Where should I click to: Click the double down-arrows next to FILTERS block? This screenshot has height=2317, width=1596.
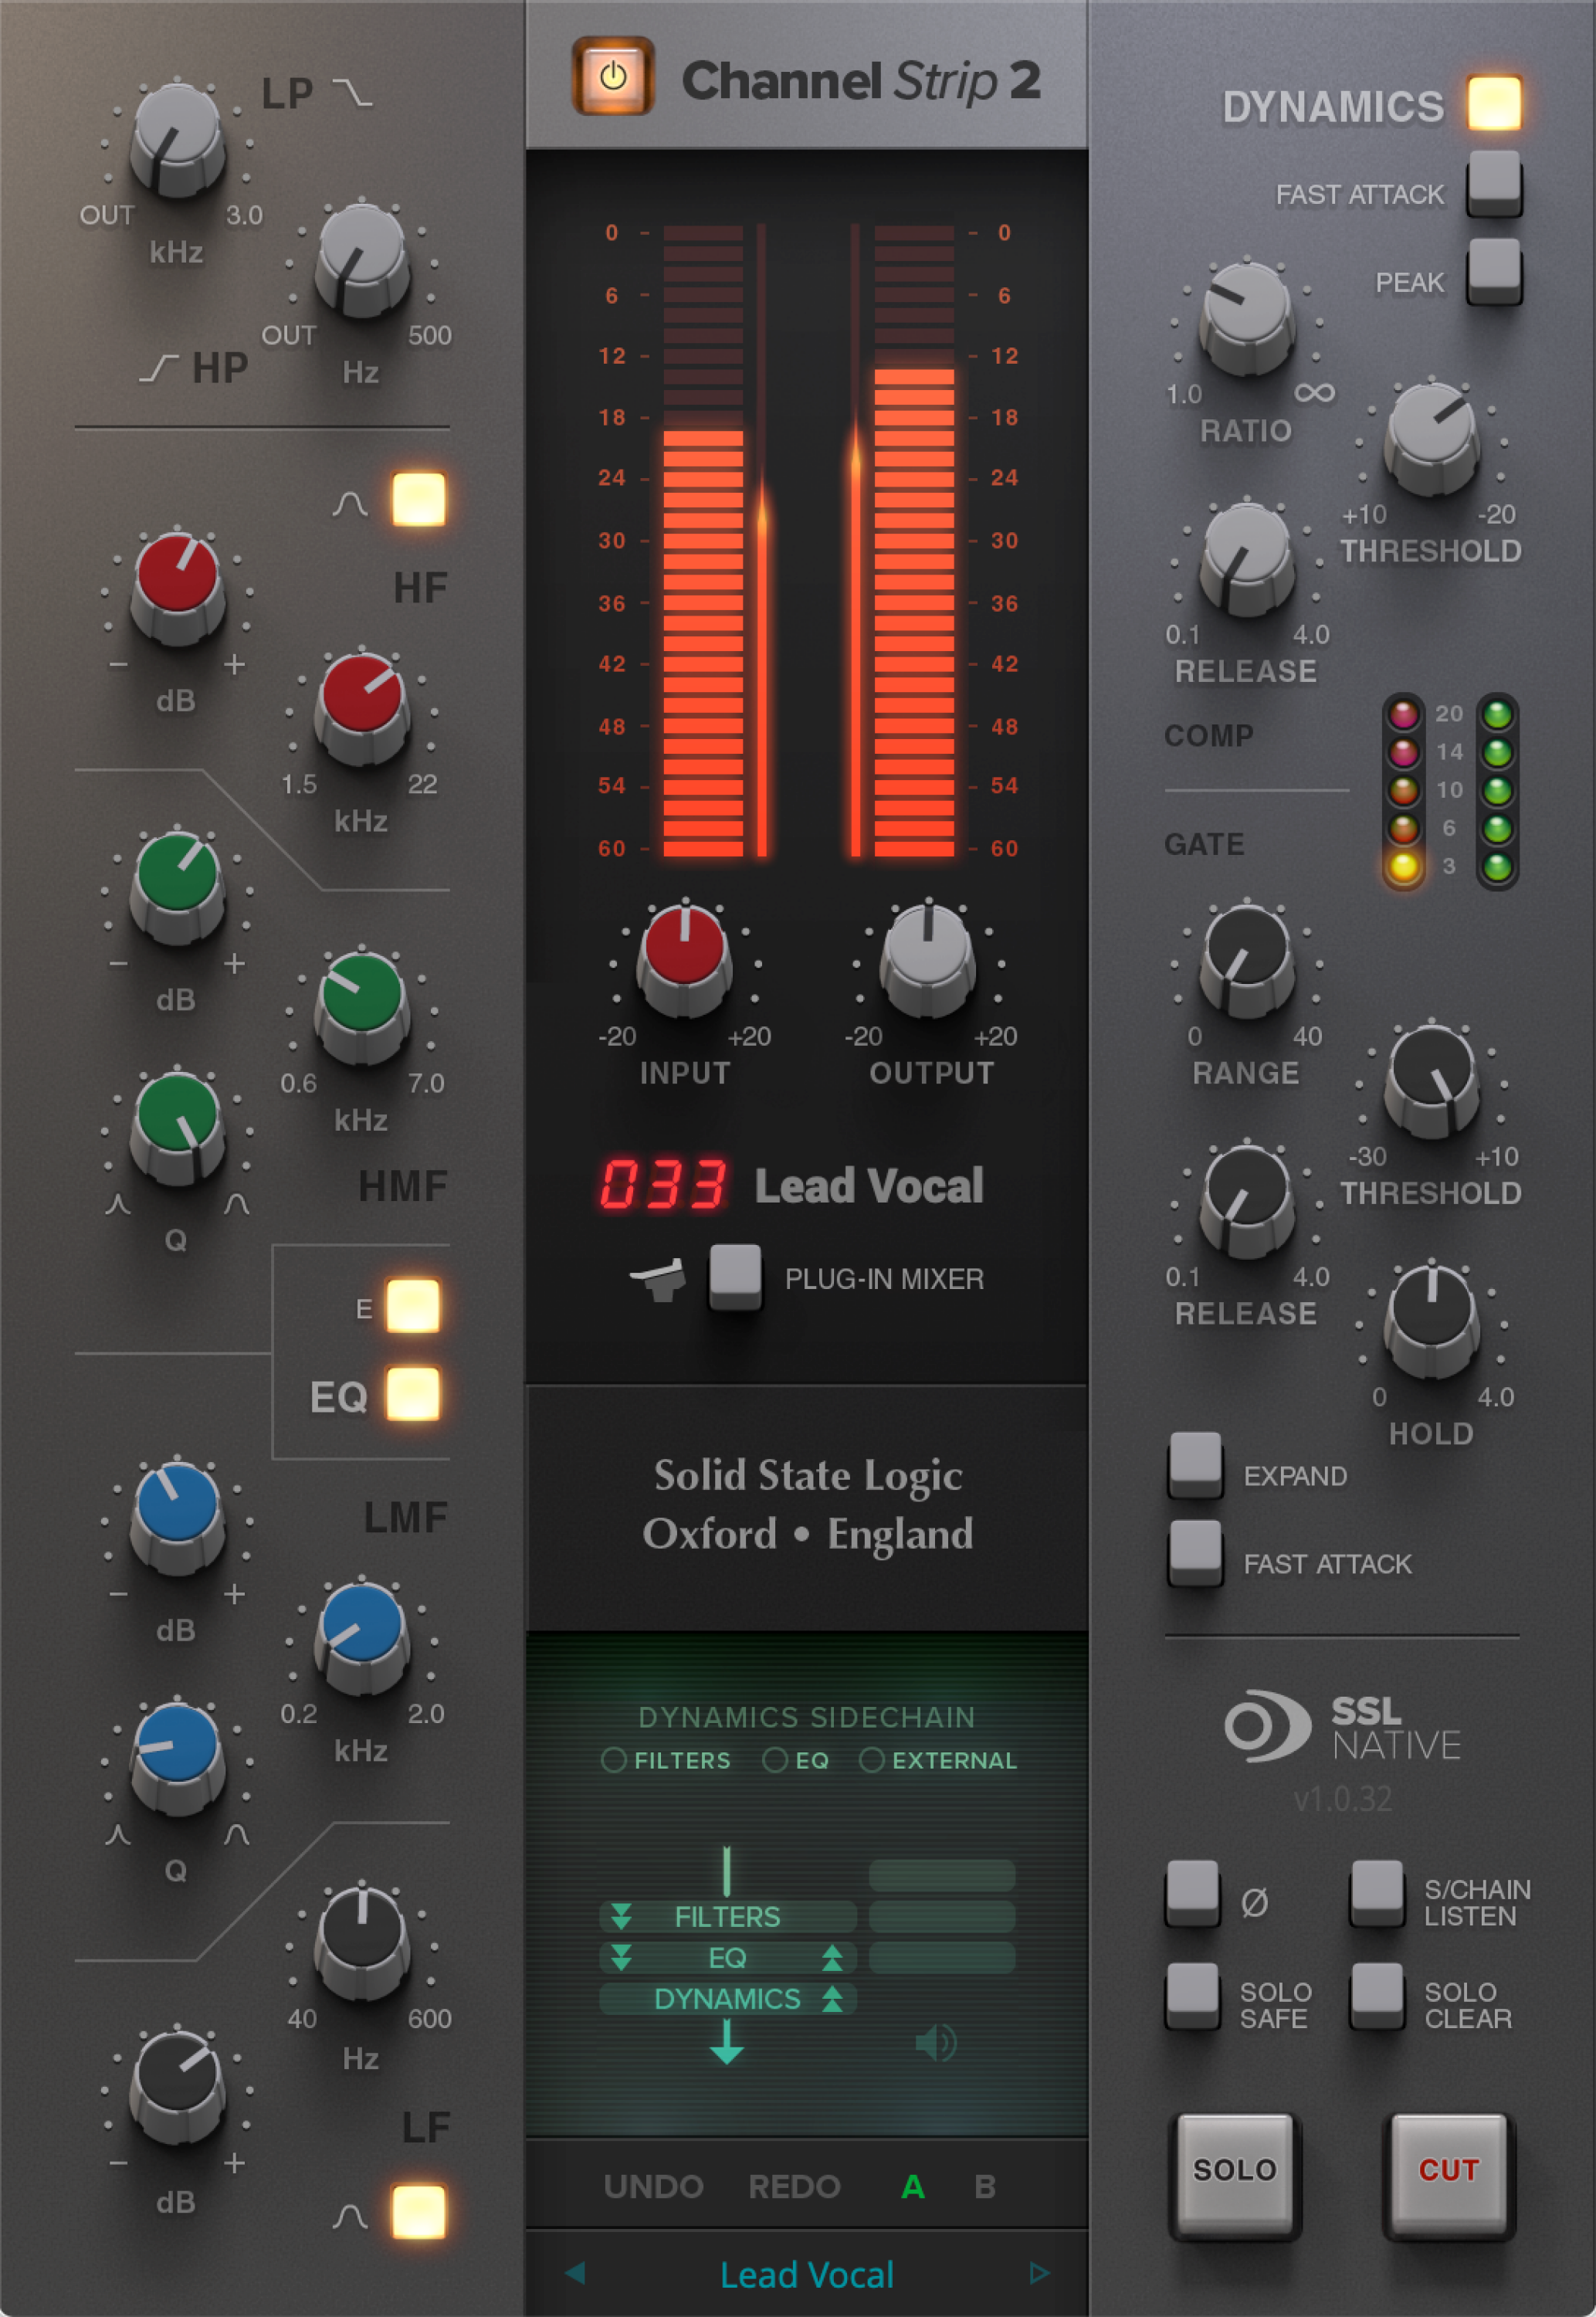click(623, 1917)
